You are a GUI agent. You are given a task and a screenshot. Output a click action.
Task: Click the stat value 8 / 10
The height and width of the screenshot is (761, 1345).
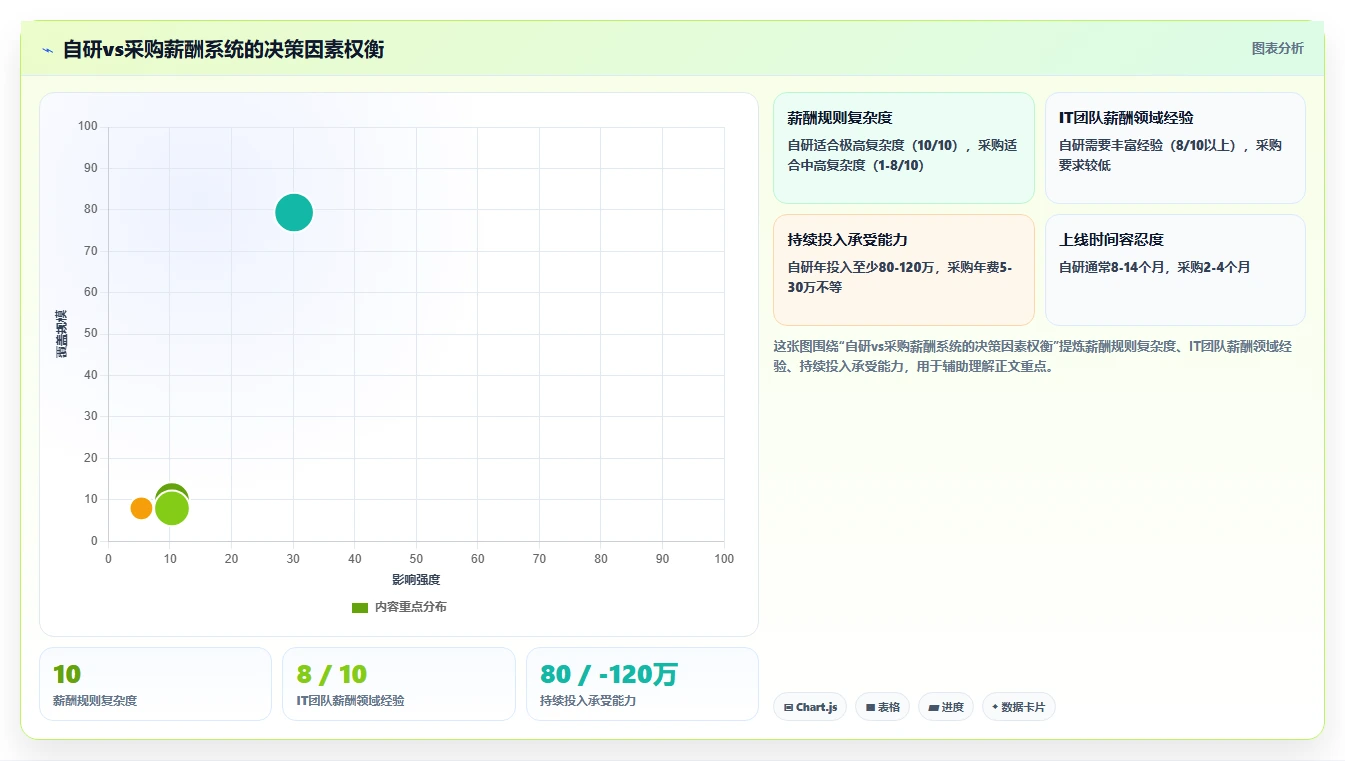point(332,675)
